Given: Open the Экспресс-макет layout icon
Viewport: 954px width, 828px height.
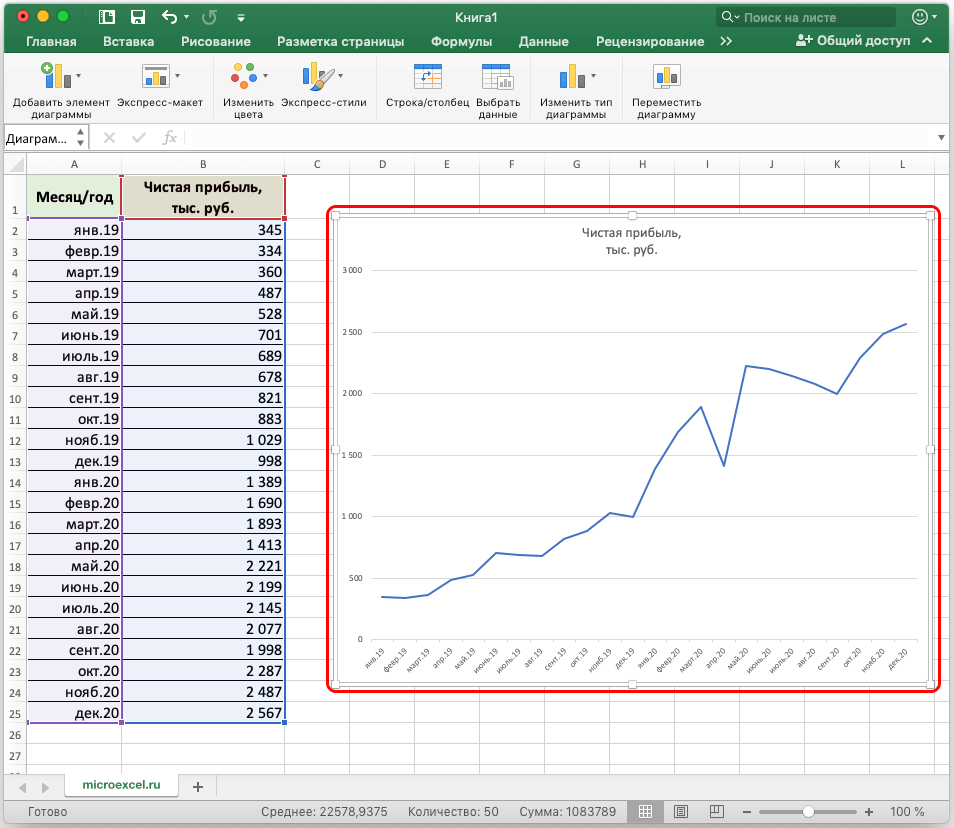Looking at the screenshot, I should [156, 76].
